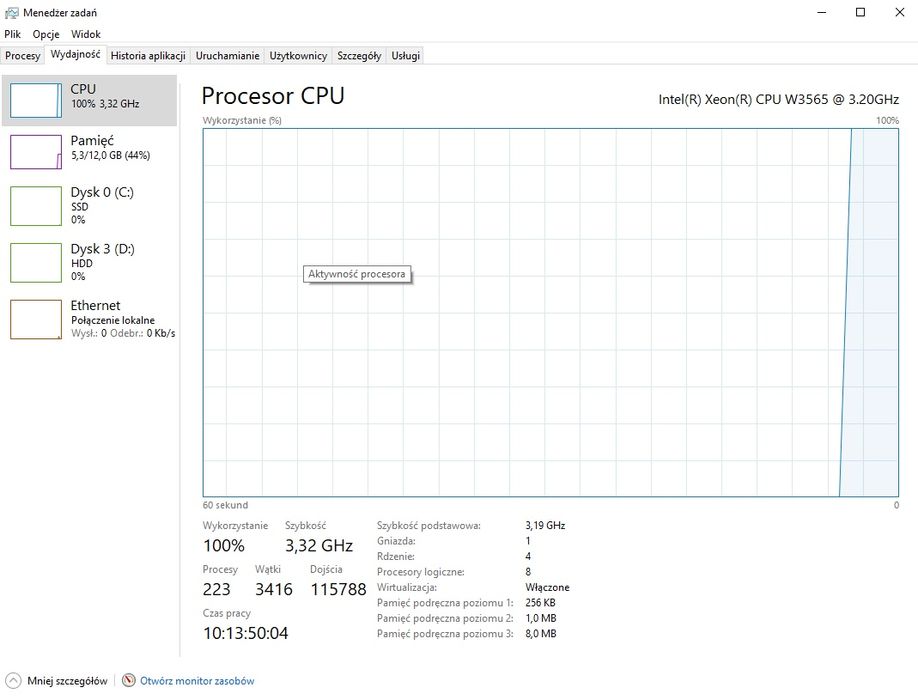Screen dimensions: 918x700
Task: Click the Połączenie lokalne text under Ethernet
Action: pyautogui.click(x=113, y=320)
